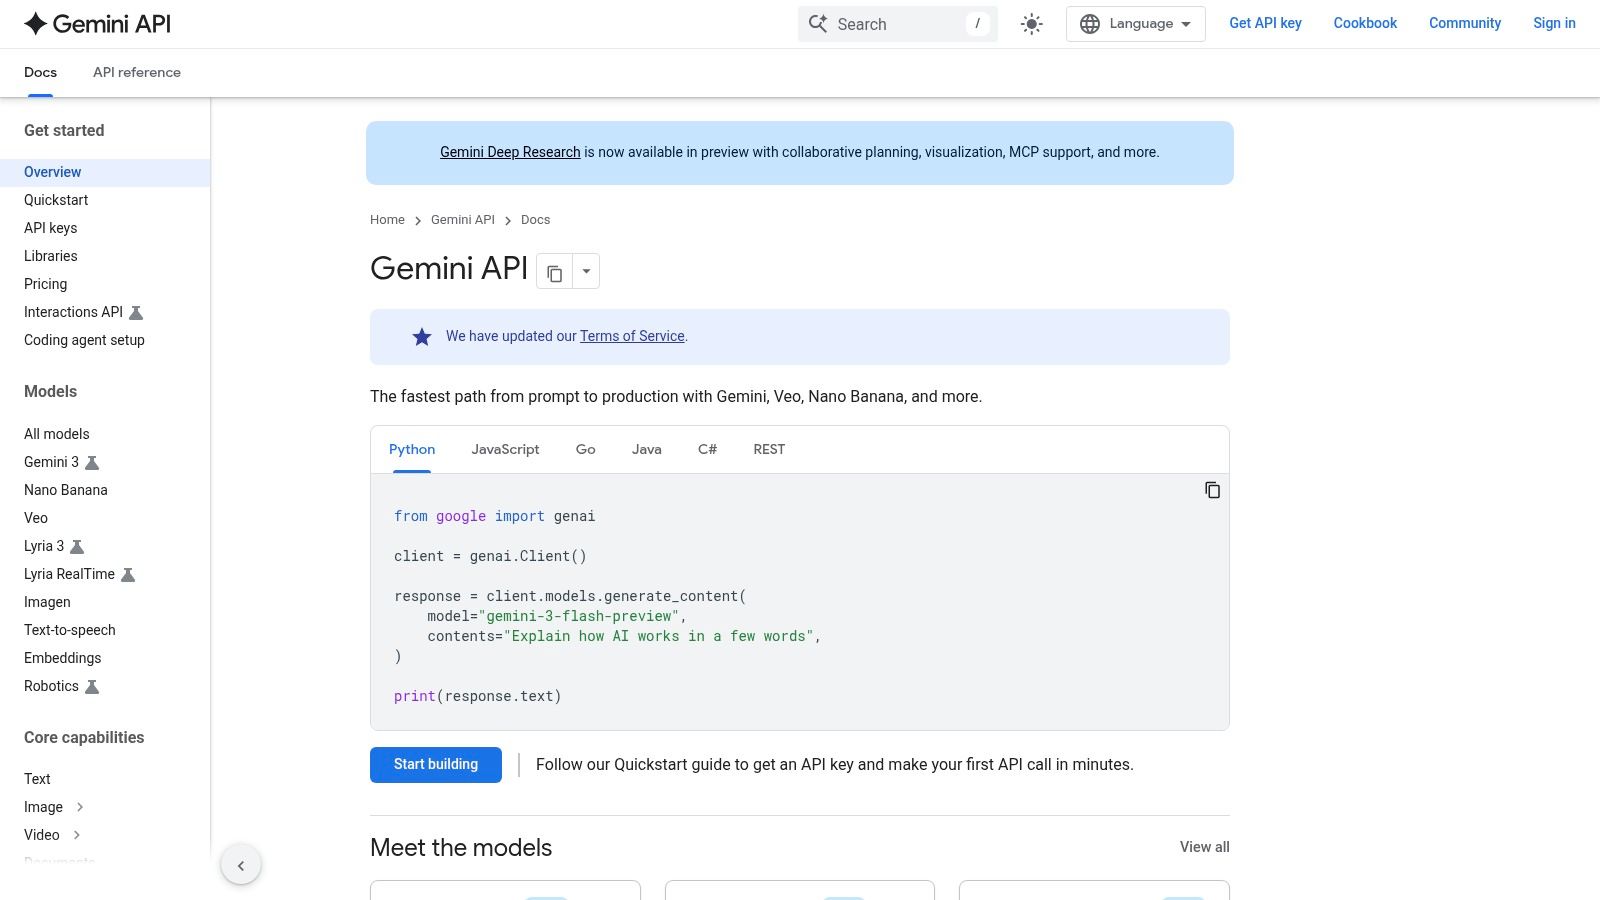Screen dimensions: 1600x900
Task: Collapse the sidebar with the chevron button
Action: tap(241, 865)
